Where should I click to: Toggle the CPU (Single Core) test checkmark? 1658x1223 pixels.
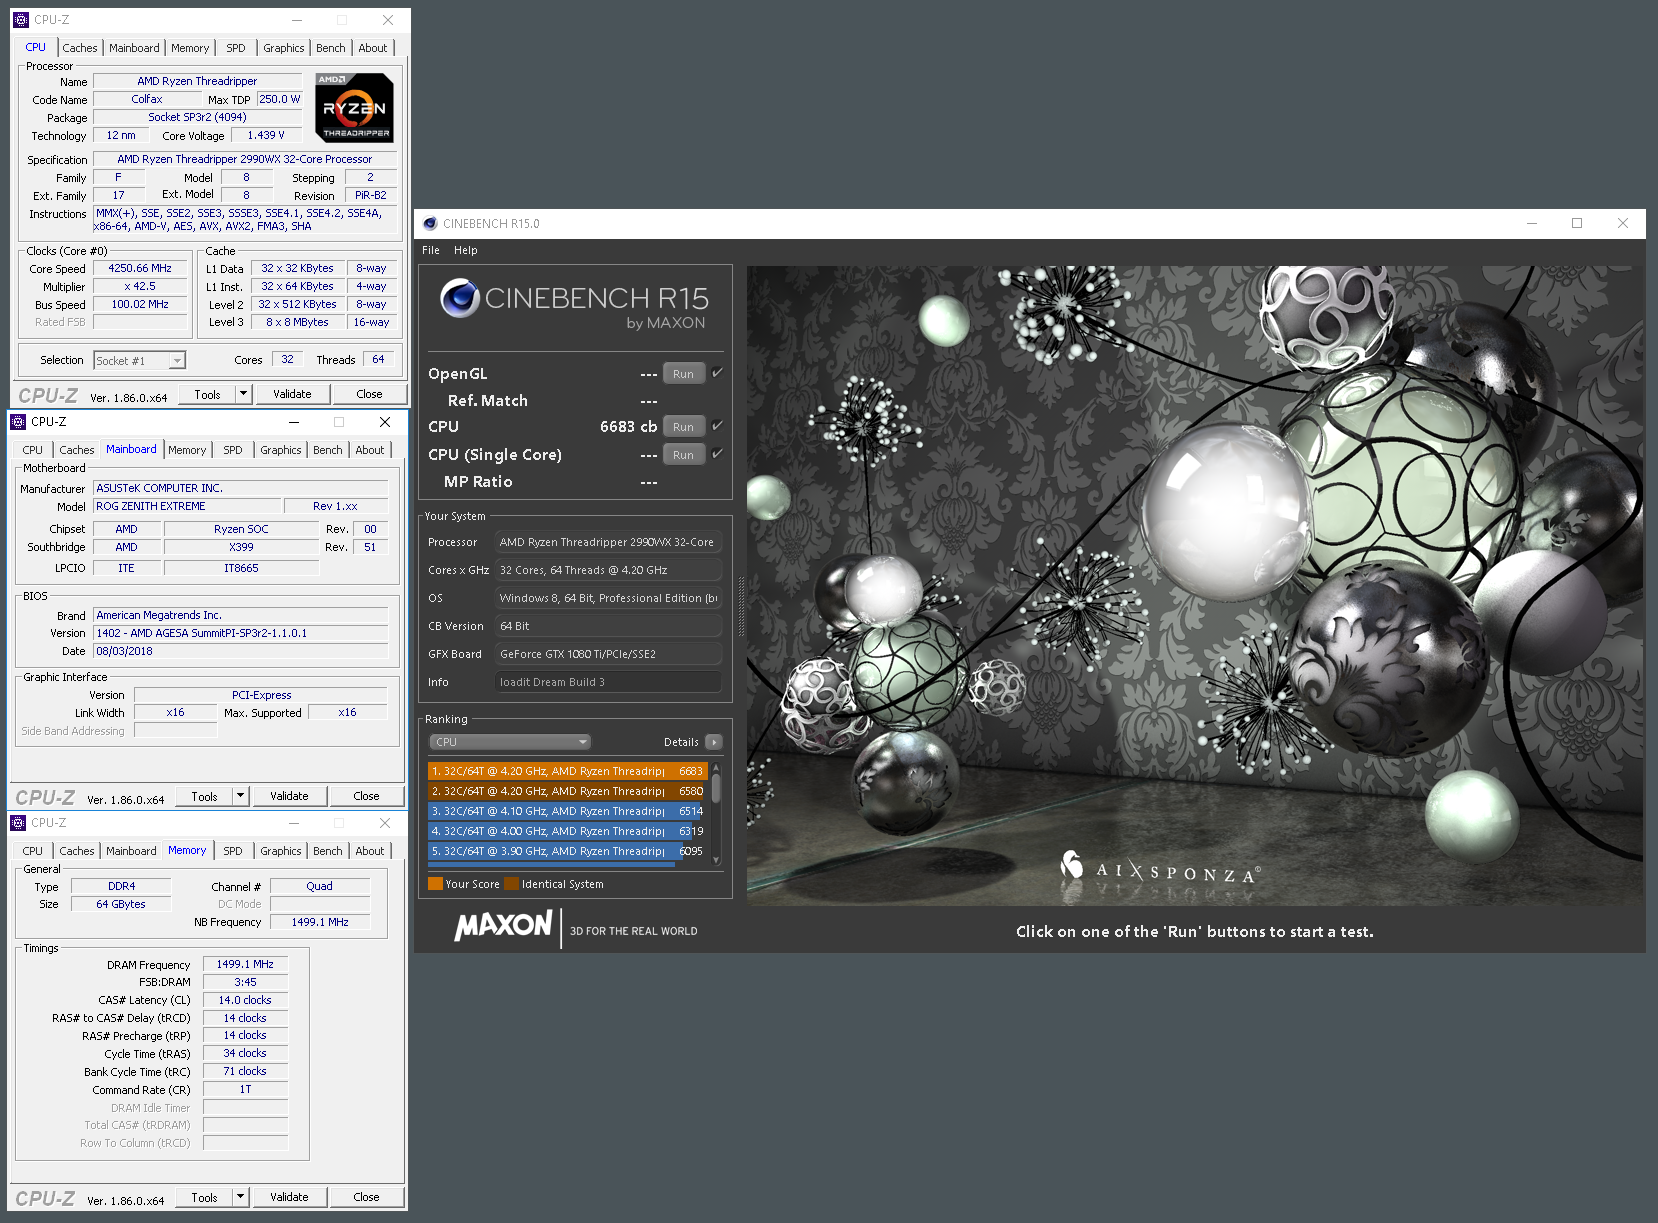point(717,454)
